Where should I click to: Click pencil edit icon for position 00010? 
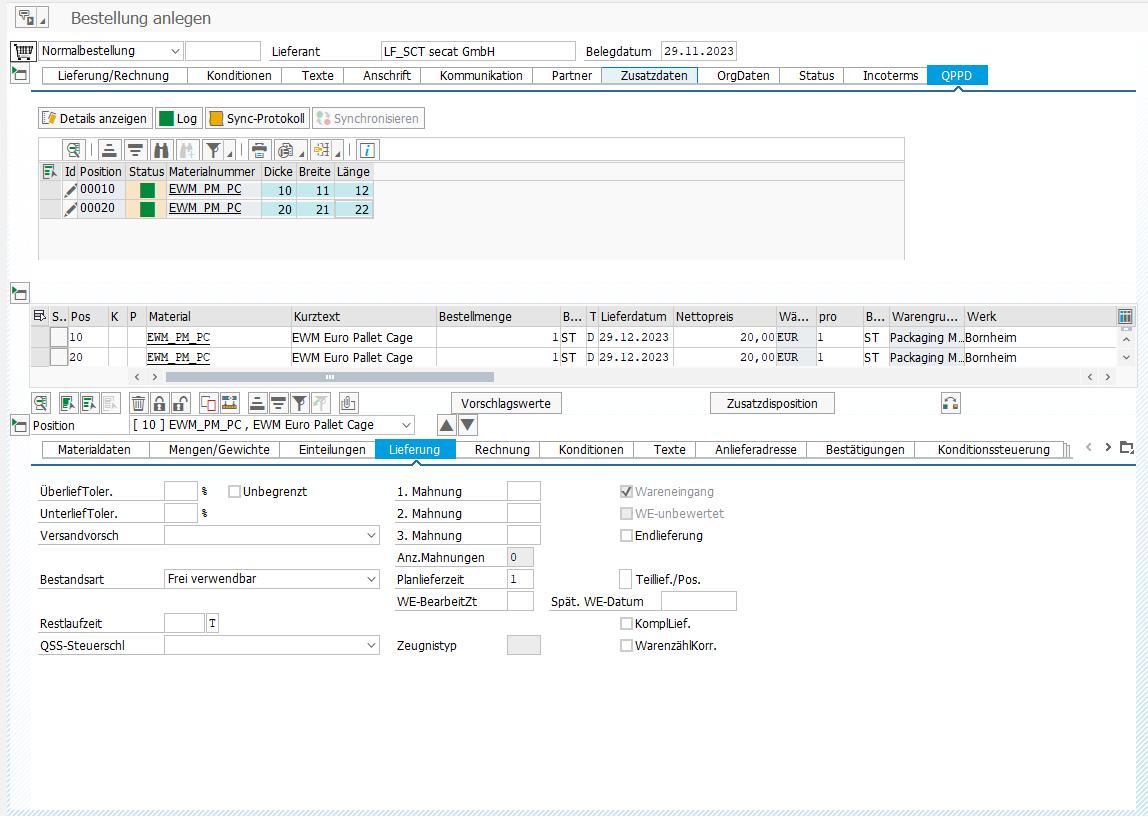70,190
